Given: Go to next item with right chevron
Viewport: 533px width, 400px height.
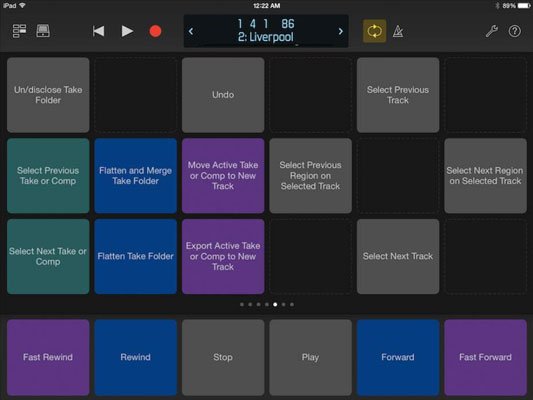Looking at the screenshot, I should click(341, 31).
